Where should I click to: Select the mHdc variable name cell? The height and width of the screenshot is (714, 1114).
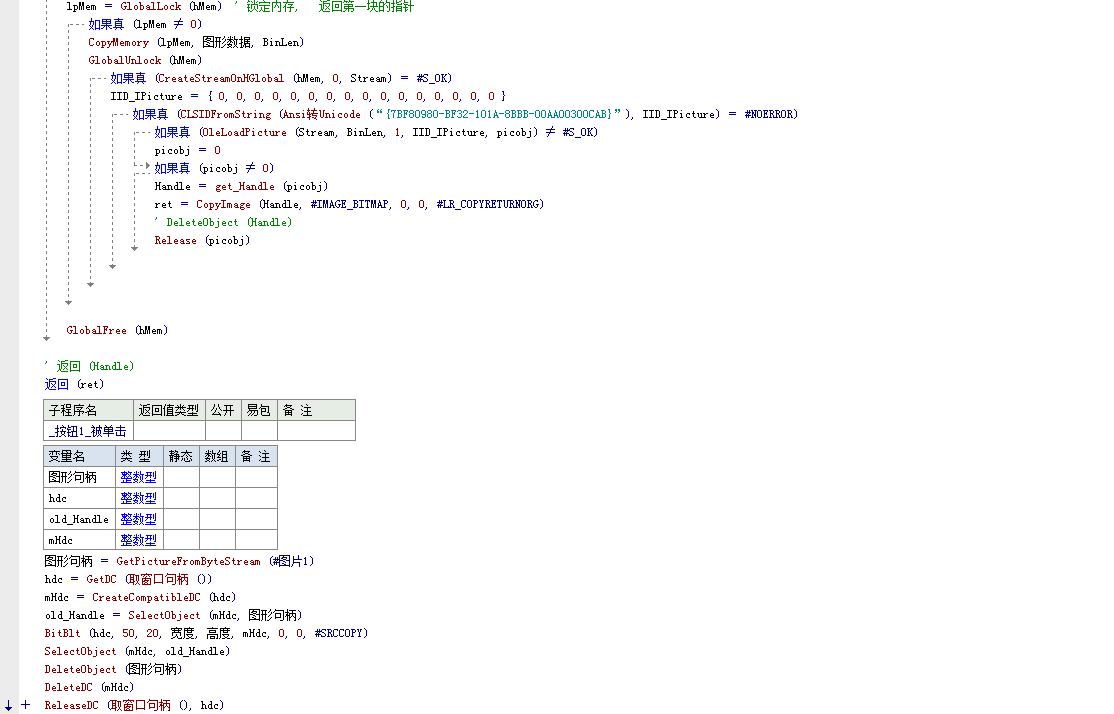[x=79, y=540]
